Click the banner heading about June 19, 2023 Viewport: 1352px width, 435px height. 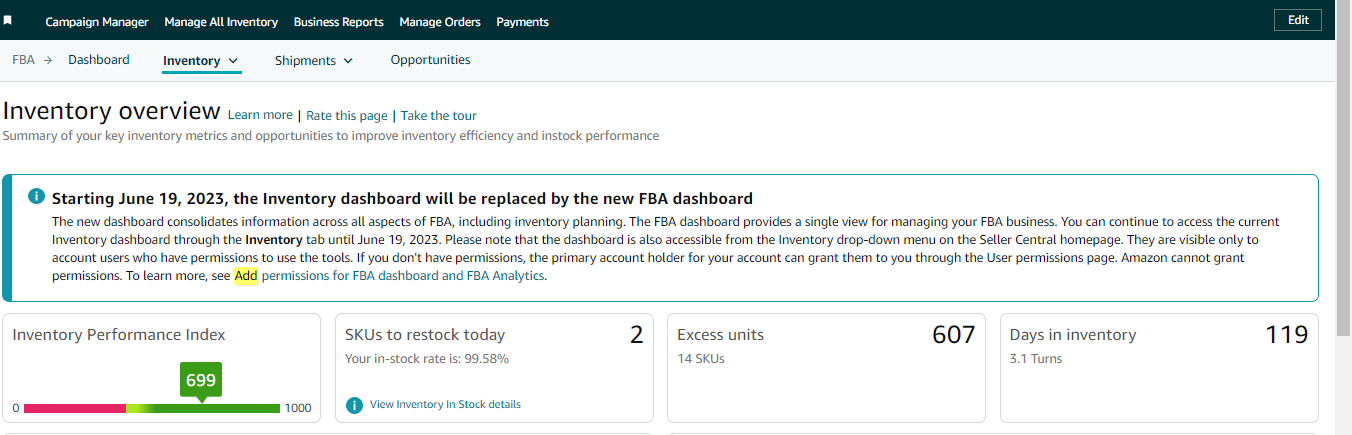pyautogui.click(x=402, y=198)
